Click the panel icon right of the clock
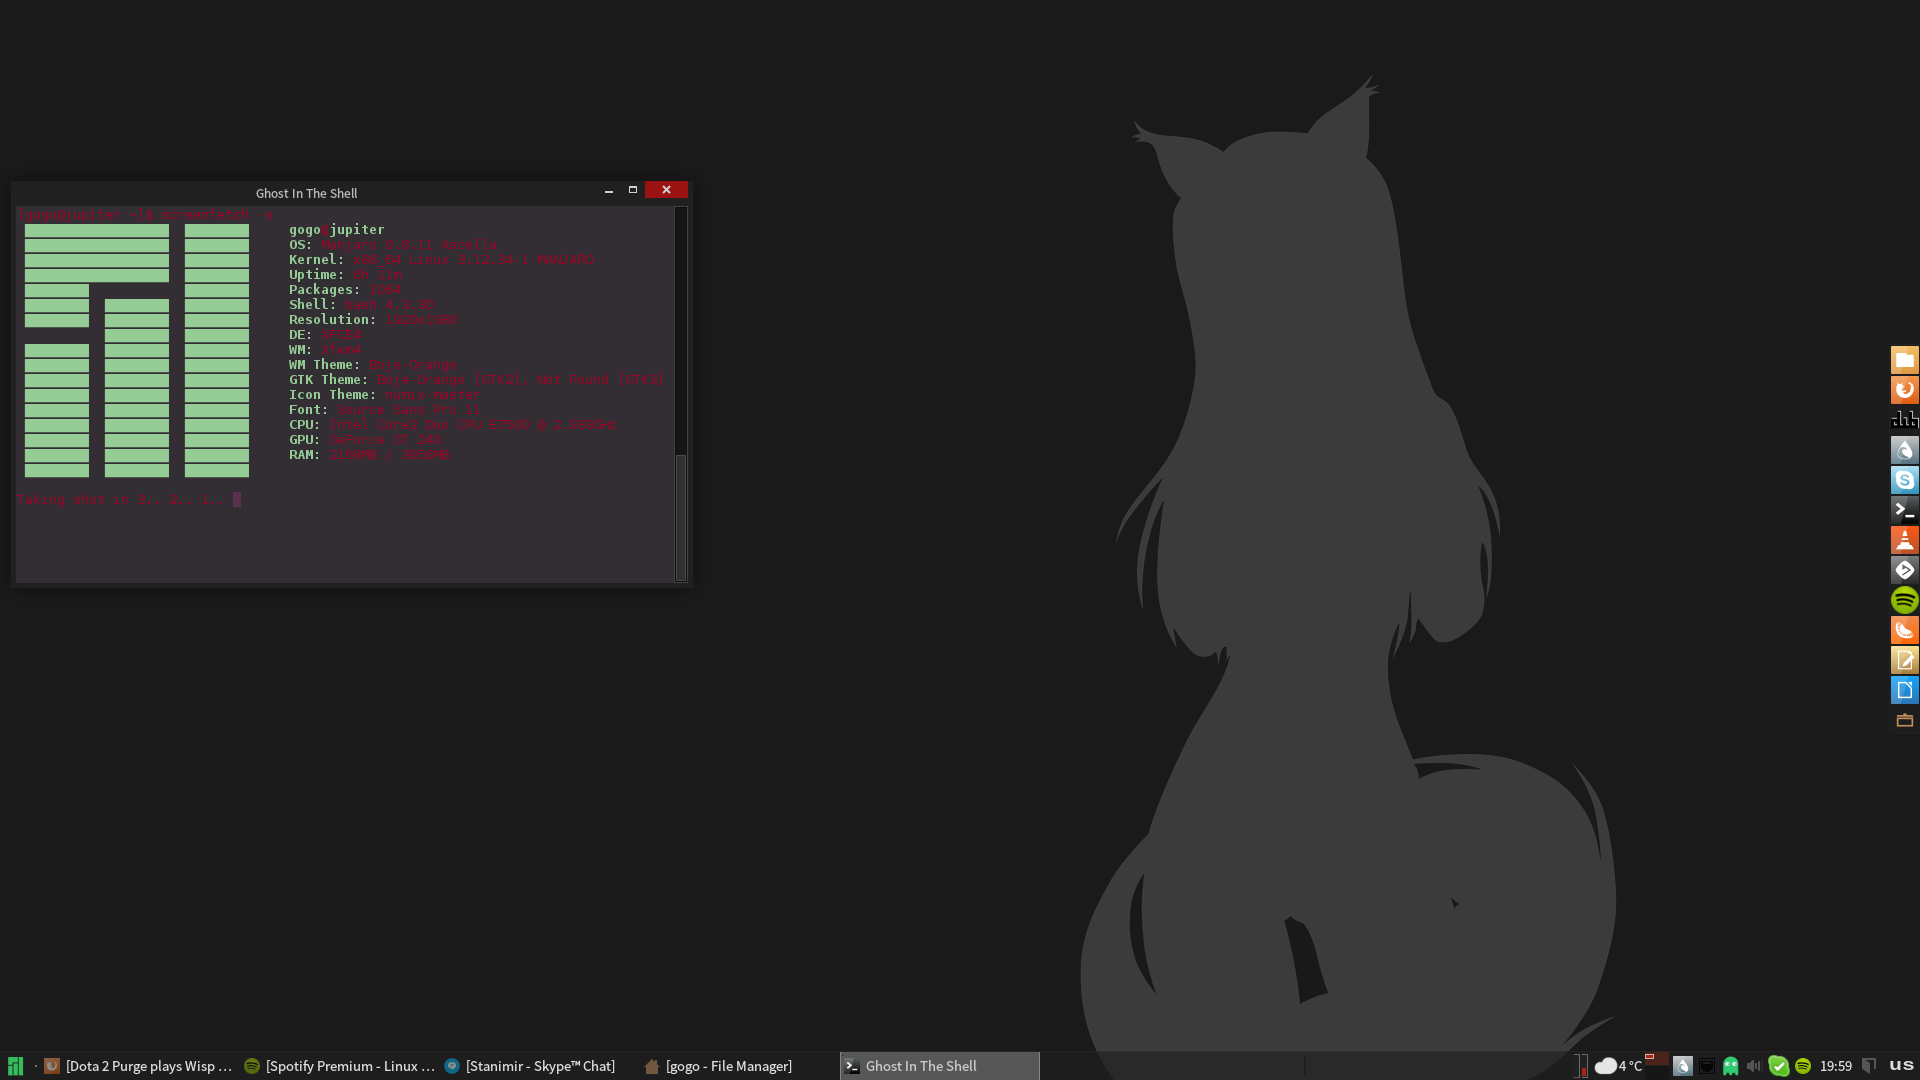1920x1080 pixels. [x=1868, y=1066]
